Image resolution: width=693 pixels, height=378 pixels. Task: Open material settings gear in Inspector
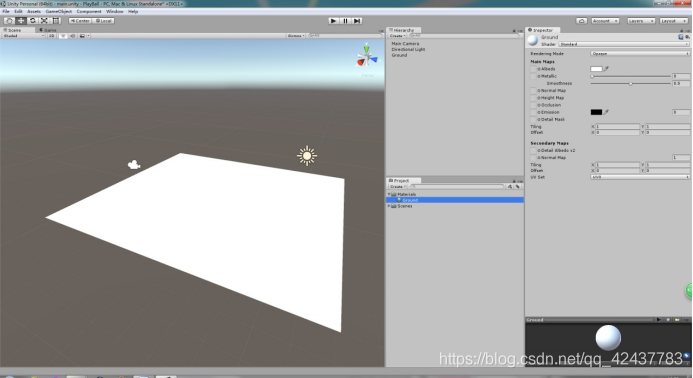(687, 37)
